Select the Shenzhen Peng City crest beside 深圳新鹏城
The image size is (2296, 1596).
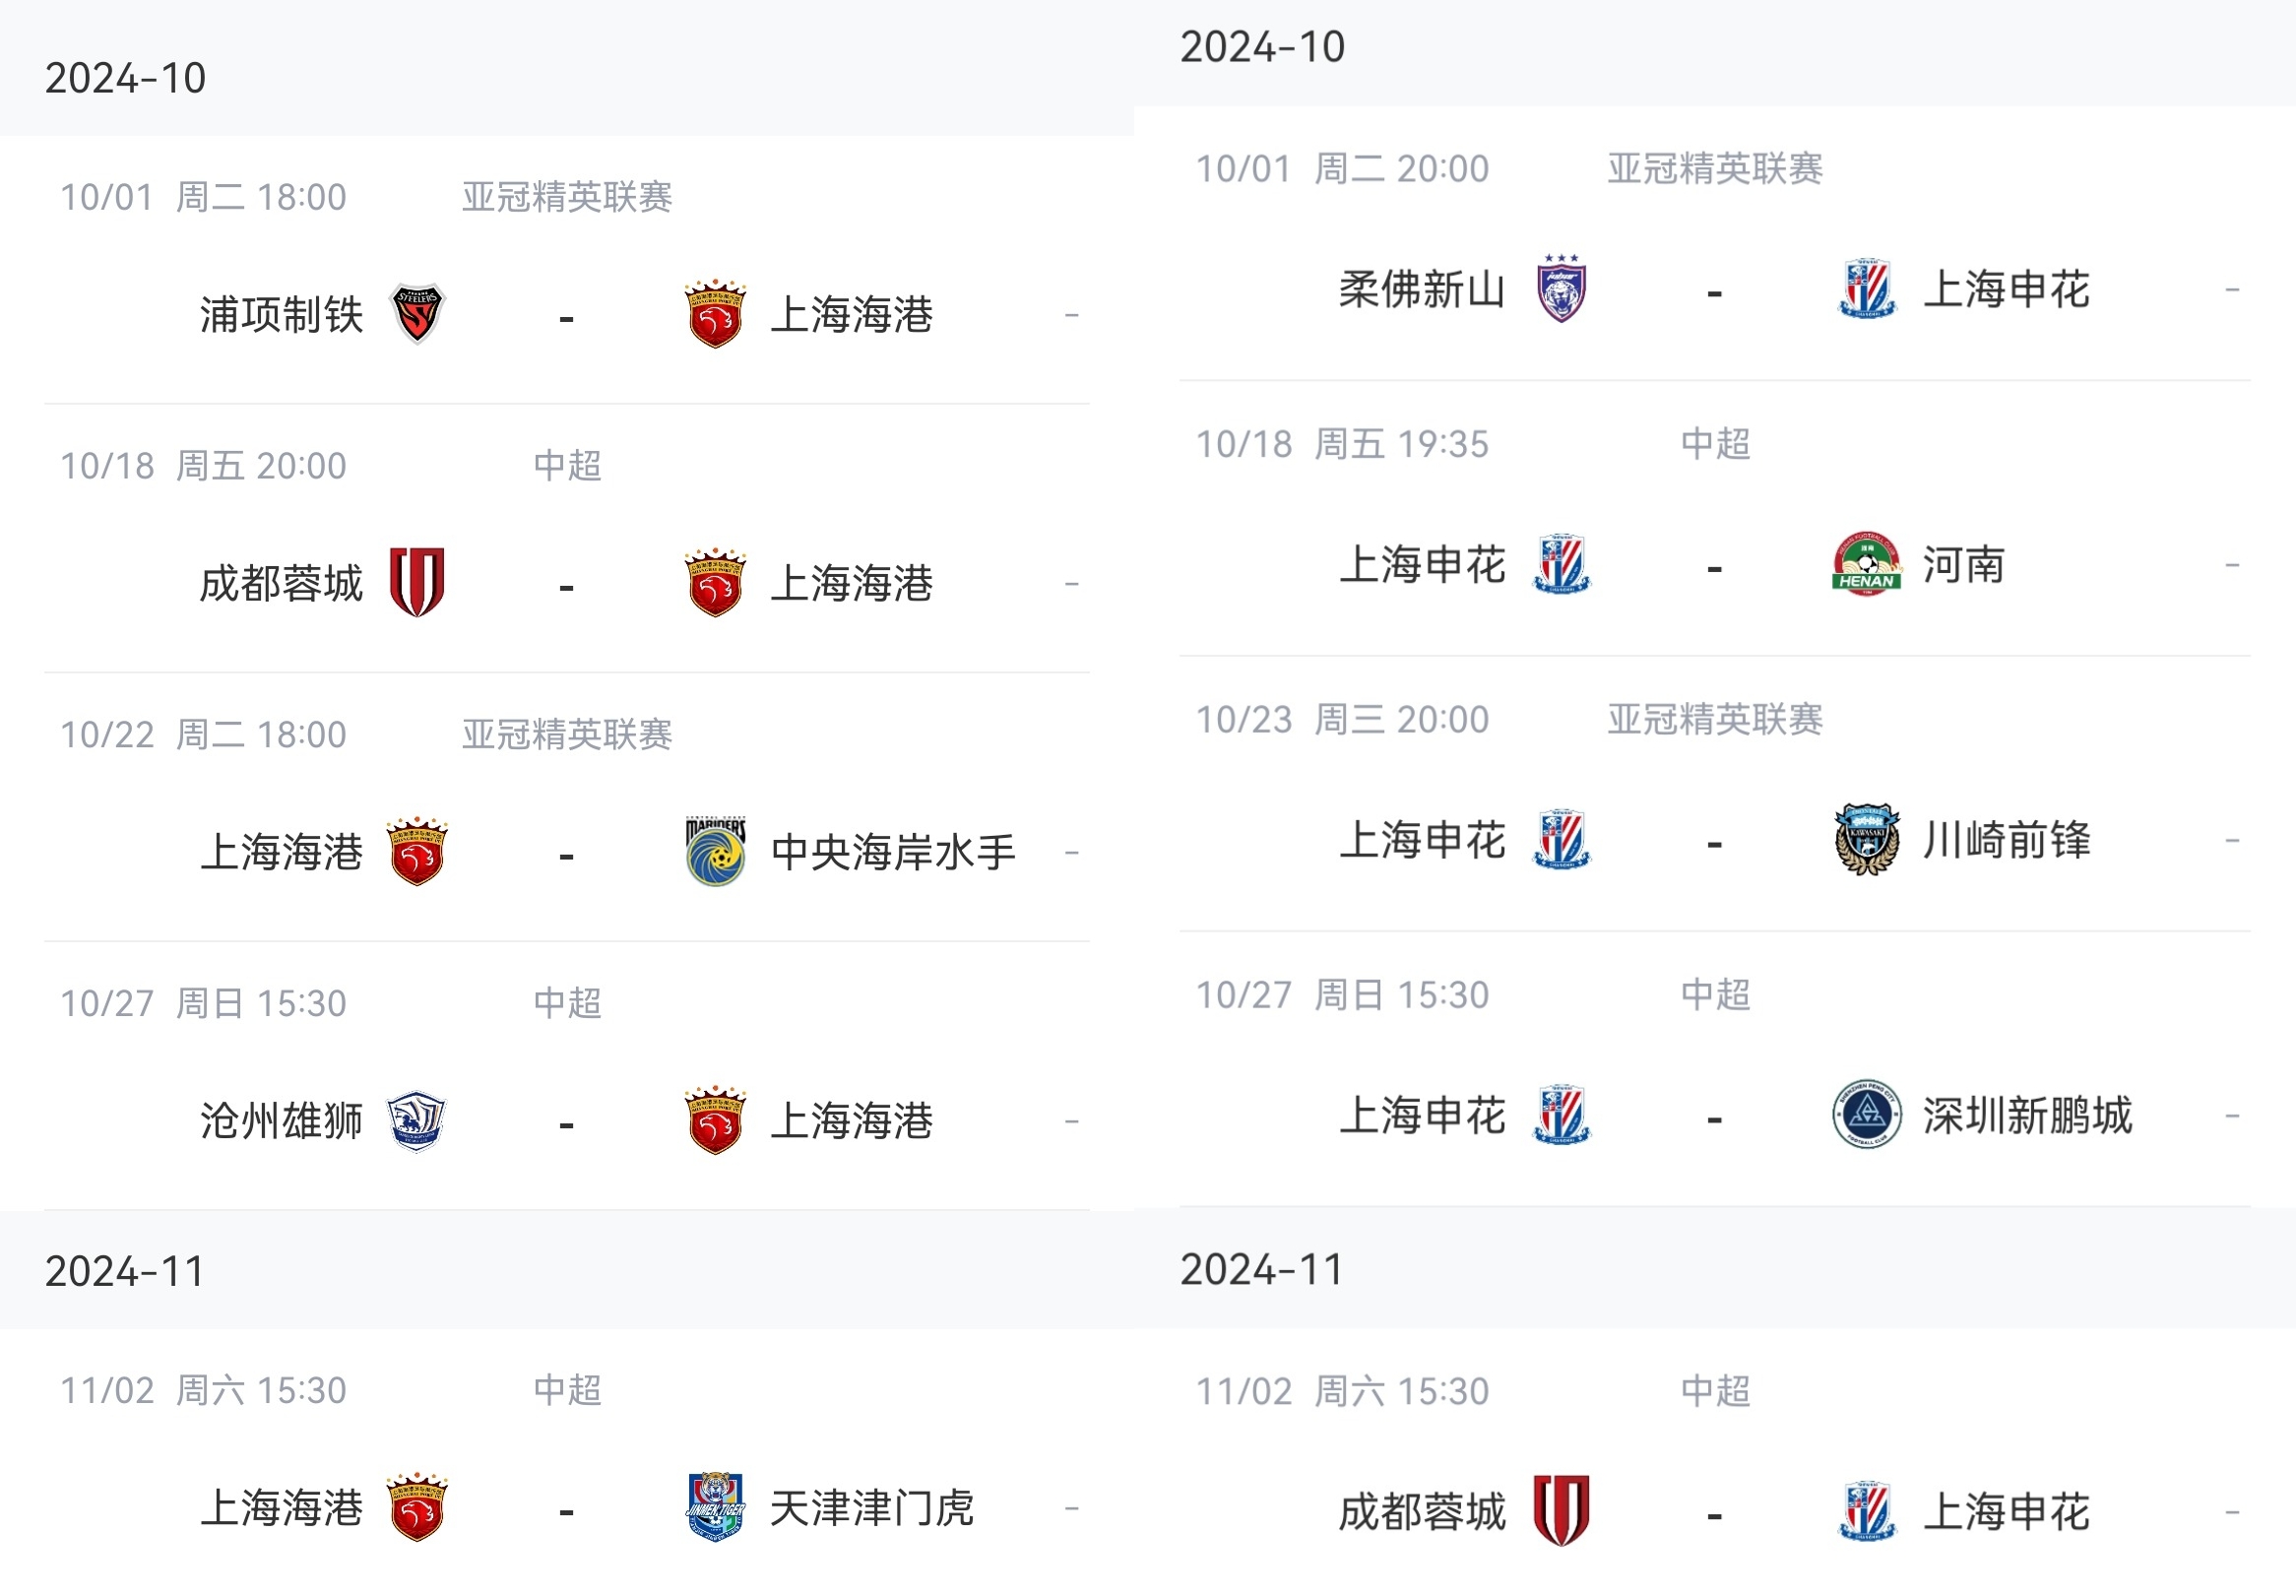coord(1866,1115)
